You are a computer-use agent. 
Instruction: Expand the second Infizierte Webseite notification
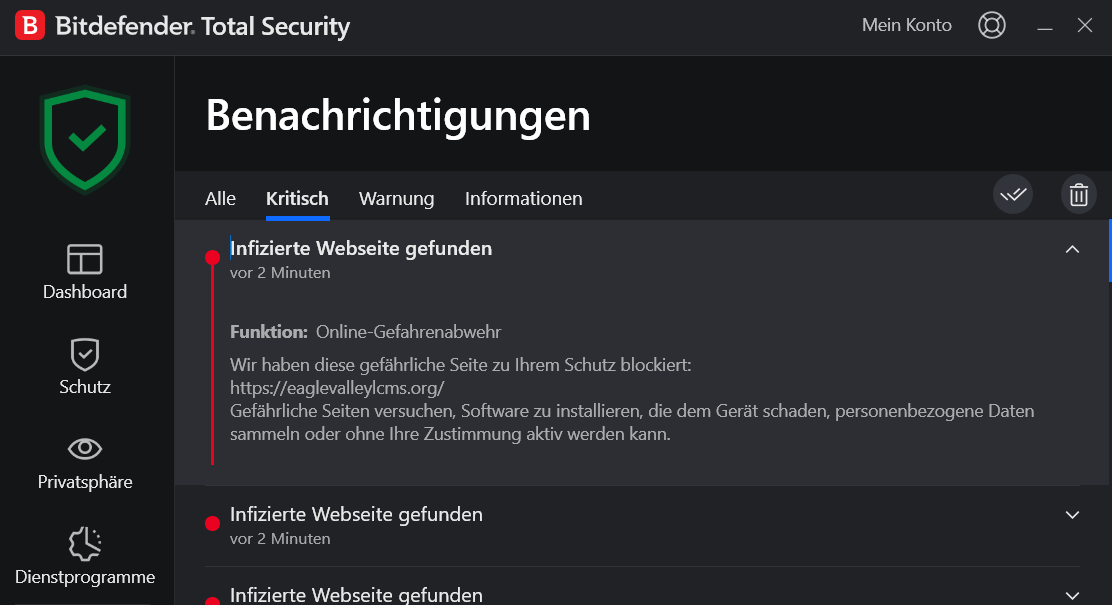click(1072, 515)
